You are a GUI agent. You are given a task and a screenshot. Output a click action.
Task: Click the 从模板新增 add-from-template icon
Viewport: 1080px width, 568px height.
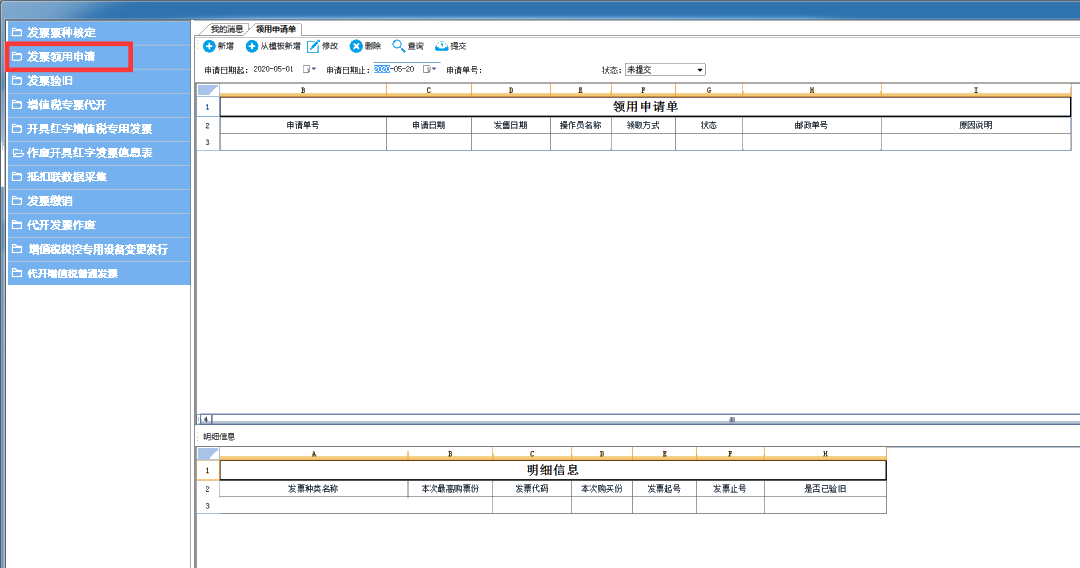click(252, 46)
